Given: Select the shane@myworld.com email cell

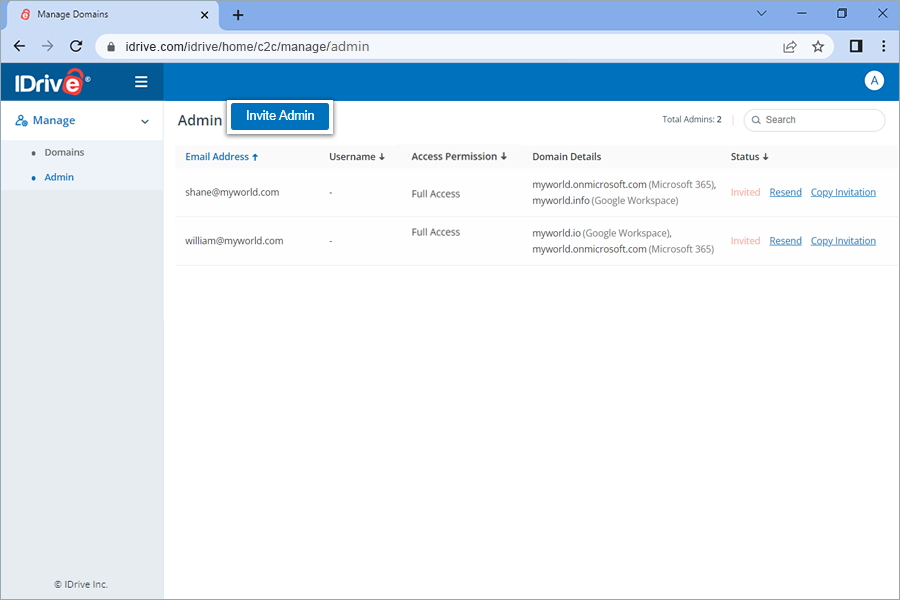Looking at the screenshot, I should tap(232, 192).
